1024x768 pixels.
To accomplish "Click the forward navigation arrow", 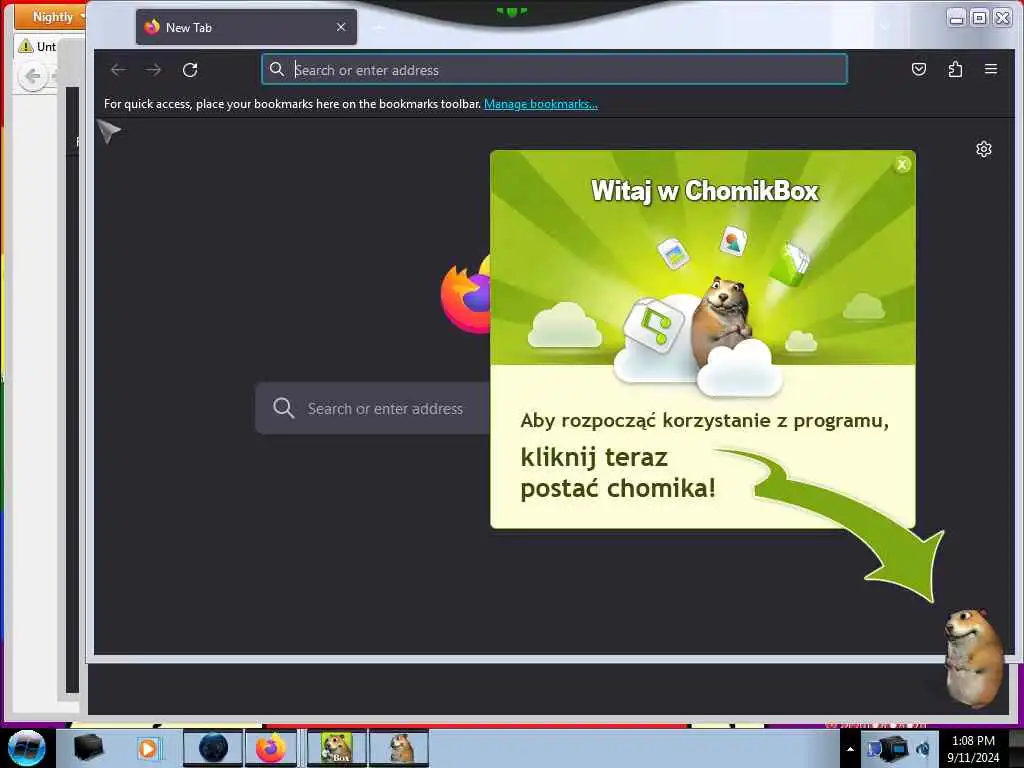I will pos(153,70).
